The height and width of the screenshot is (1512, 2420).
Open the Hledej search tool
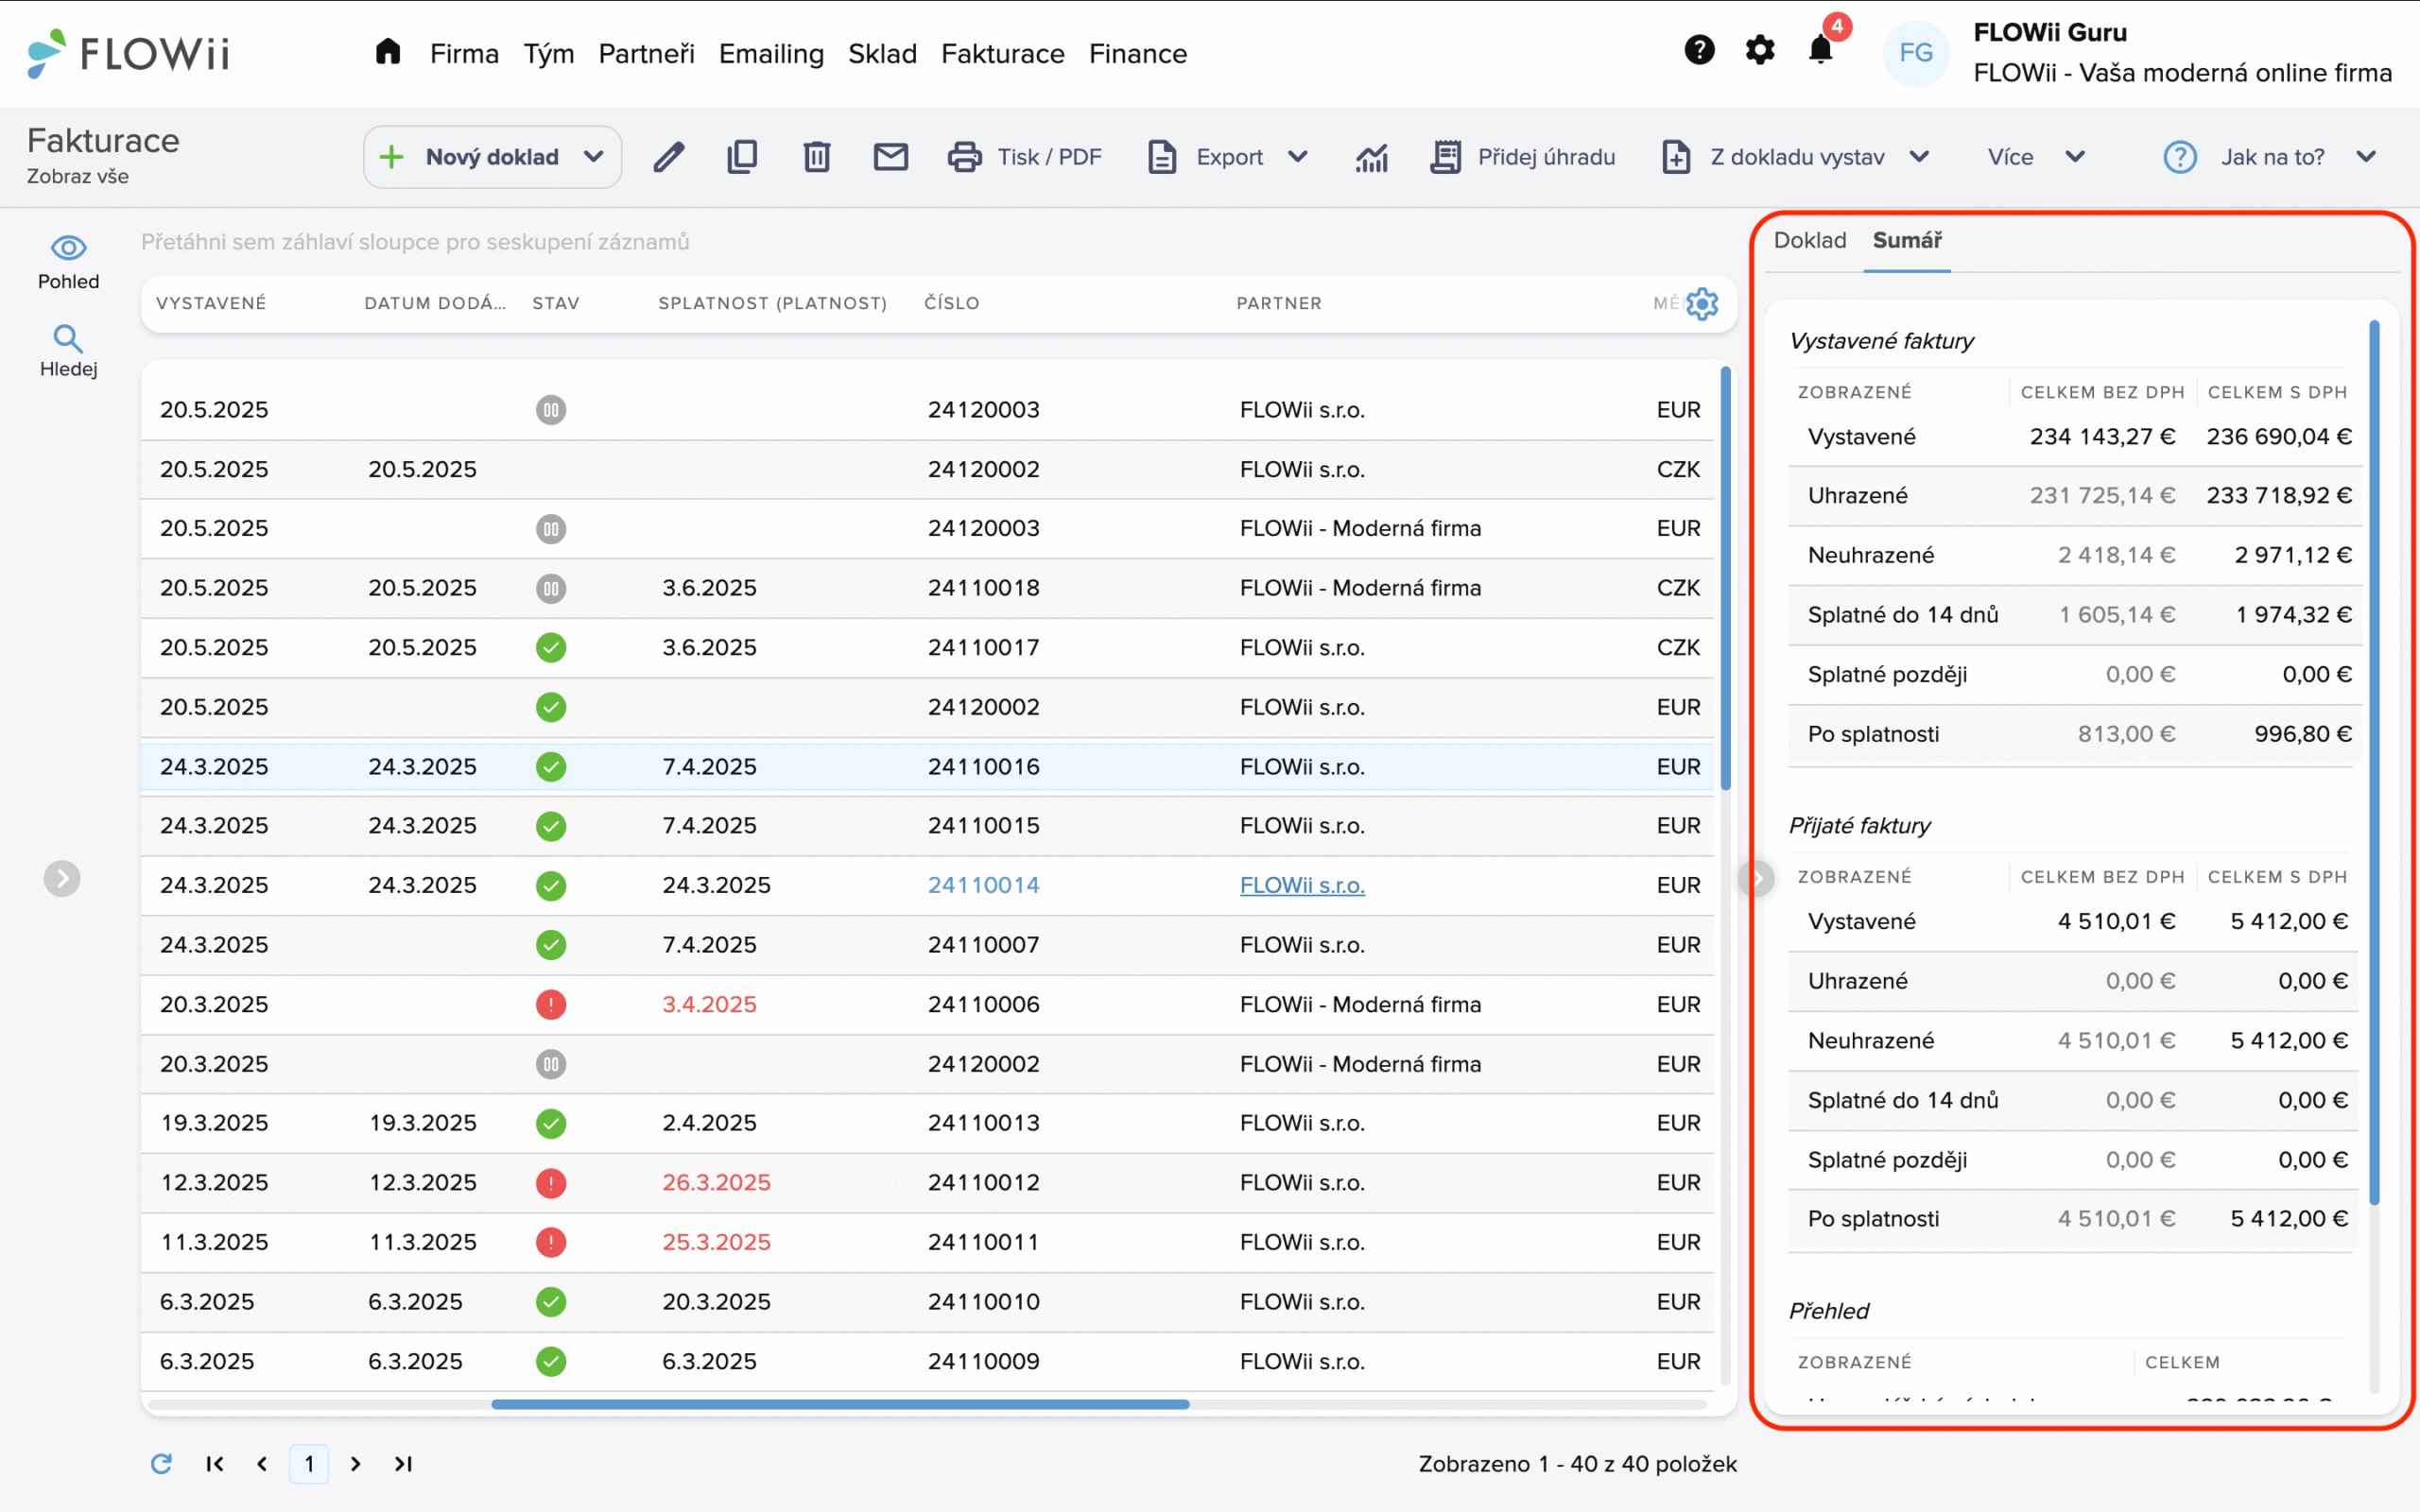pos(68,351)
